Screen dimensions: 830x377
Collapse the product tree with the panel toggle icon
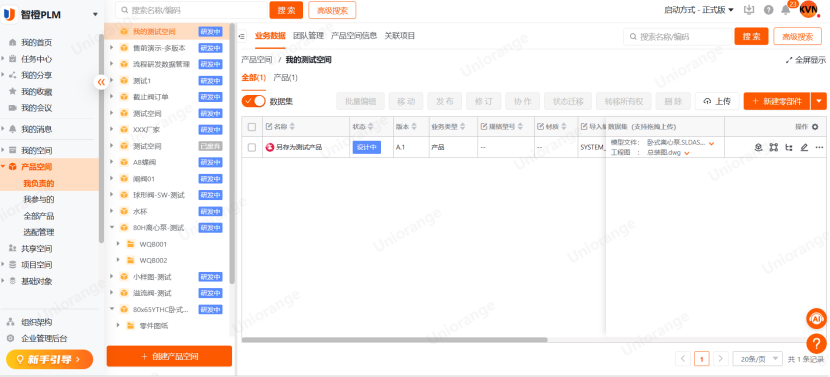click(x=242, y=36)
